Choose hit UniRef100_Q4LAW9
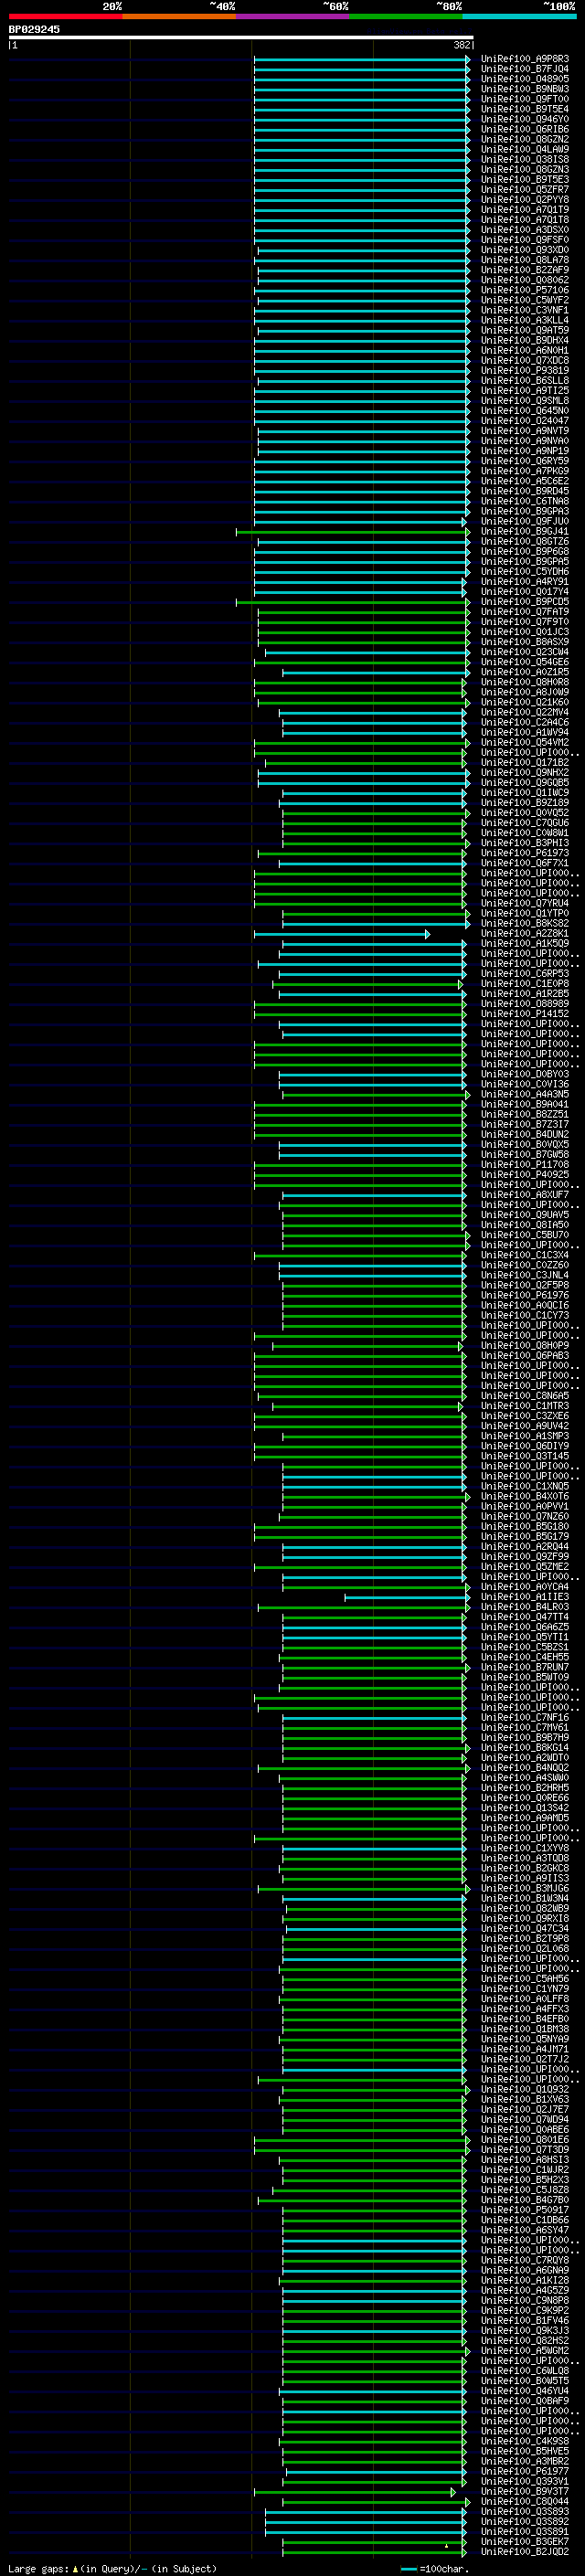This screenshot has height=2576, width=585. click(x=525, y=149)
